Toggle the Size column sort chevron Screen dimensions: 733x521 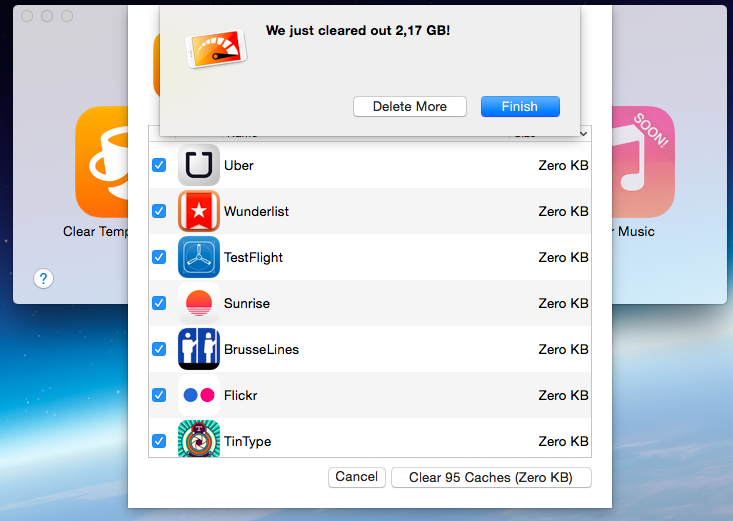coord(583,134)
